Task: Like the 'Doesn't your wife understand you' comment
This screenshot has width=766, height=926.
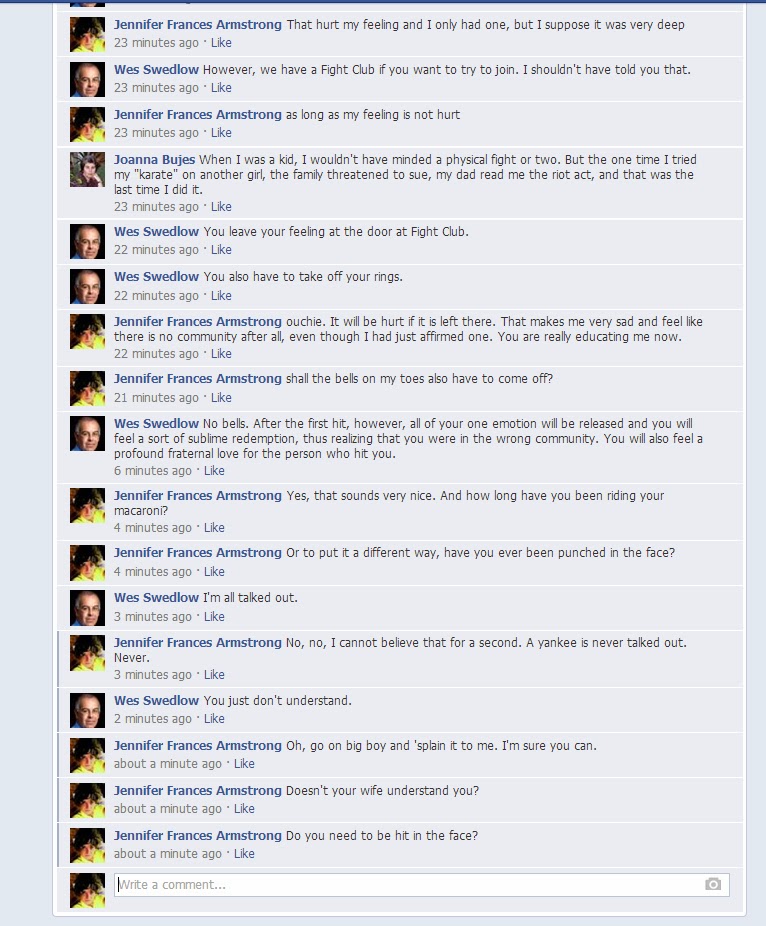Action: pos(244,808)
